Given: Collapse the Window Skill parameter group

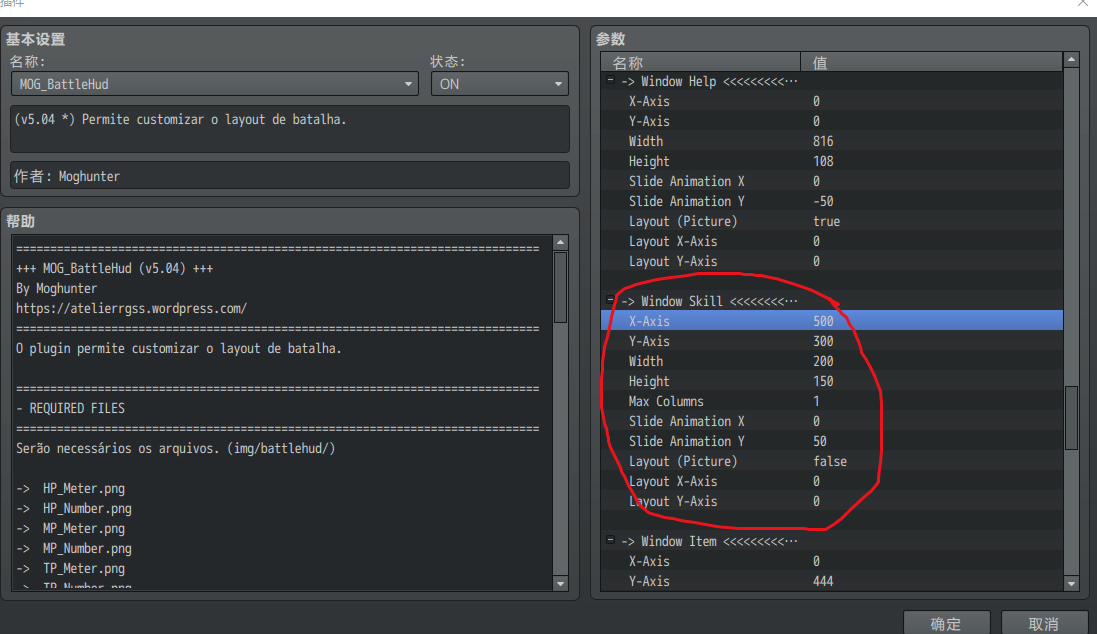Looking at the screenshot, I should tap(610, 300).
